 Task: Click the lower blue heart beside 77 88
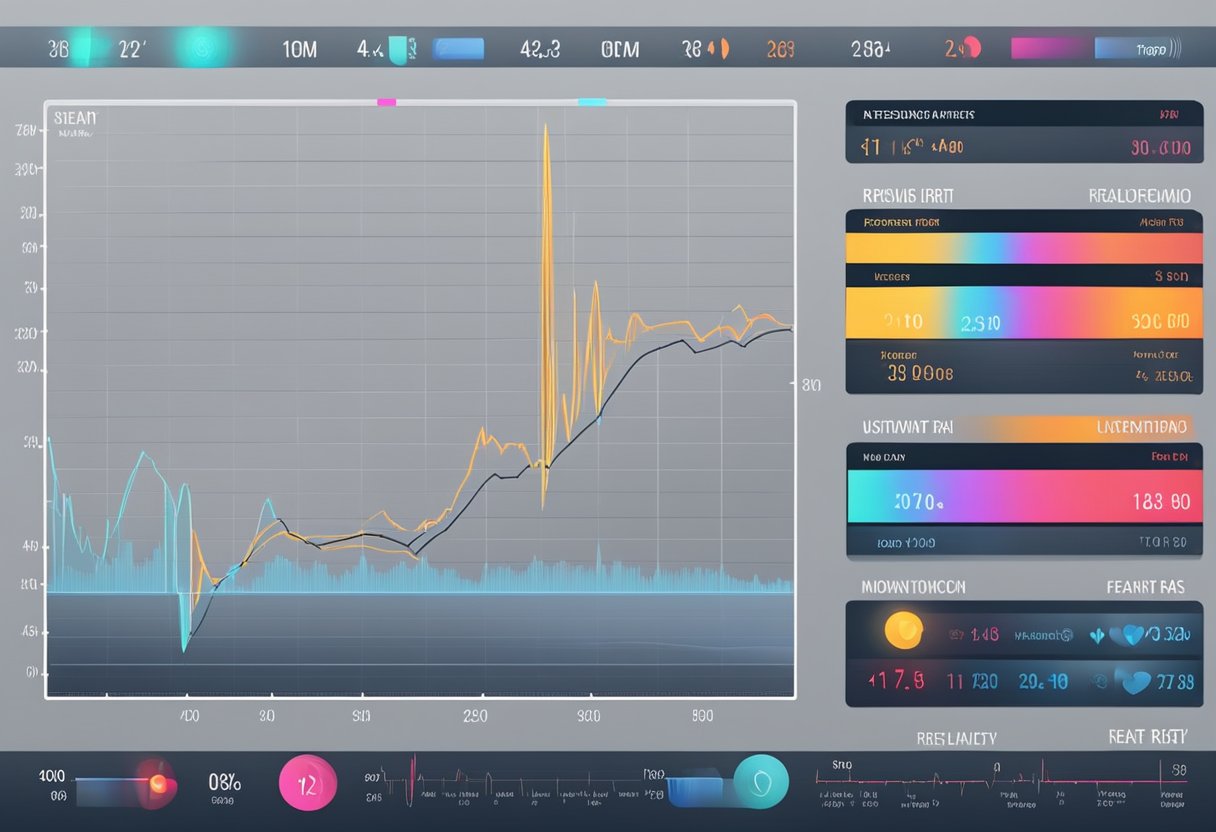point(1136,682)
